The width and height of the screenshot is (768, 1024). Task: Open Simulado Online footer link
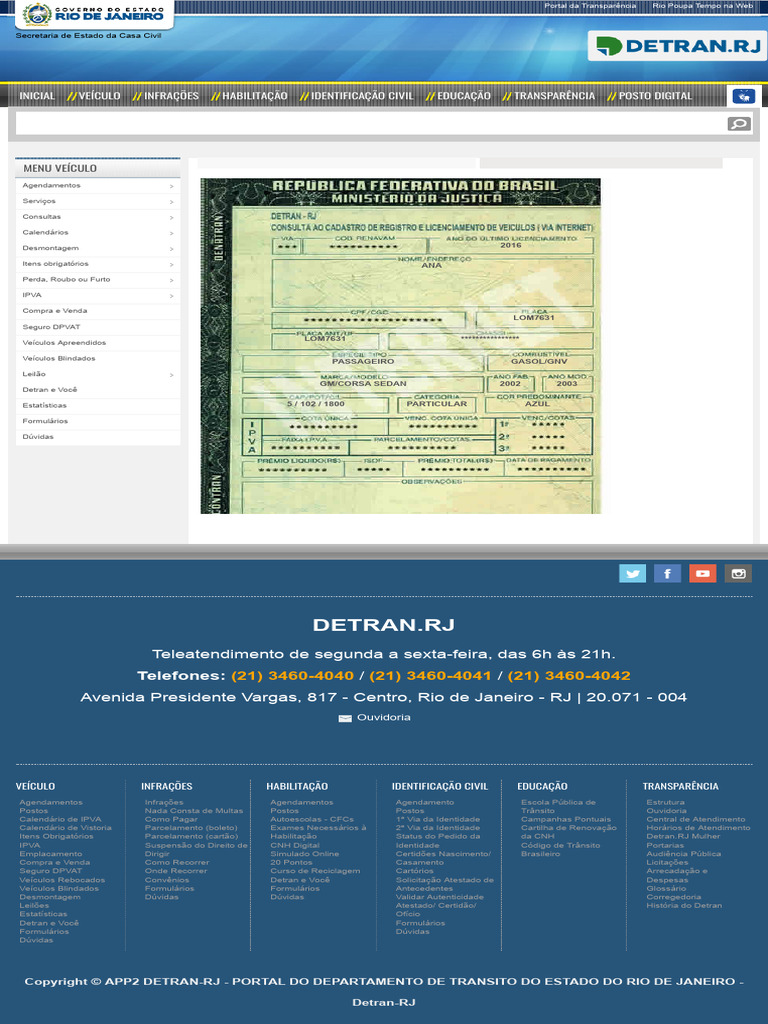(304, 854)
